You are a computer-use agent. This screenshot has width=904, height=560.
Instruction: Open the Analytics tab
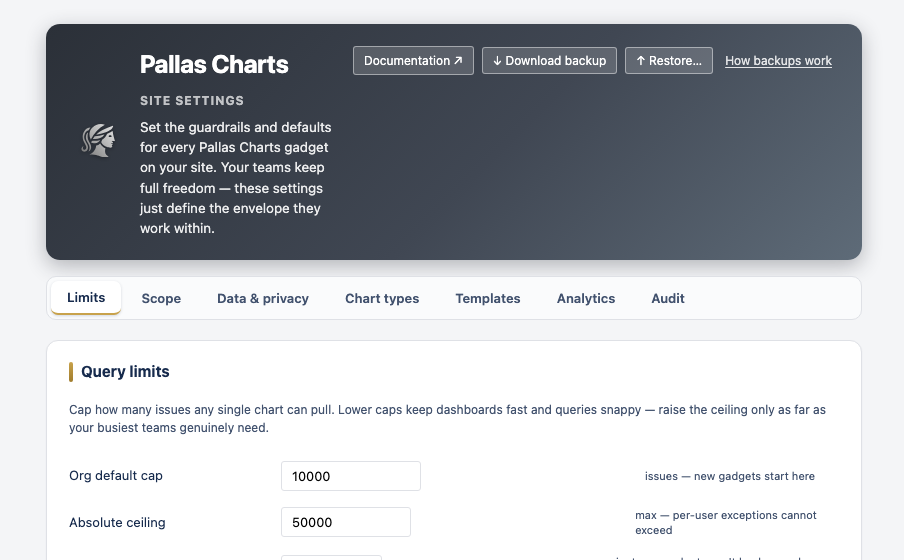[586, 298]
